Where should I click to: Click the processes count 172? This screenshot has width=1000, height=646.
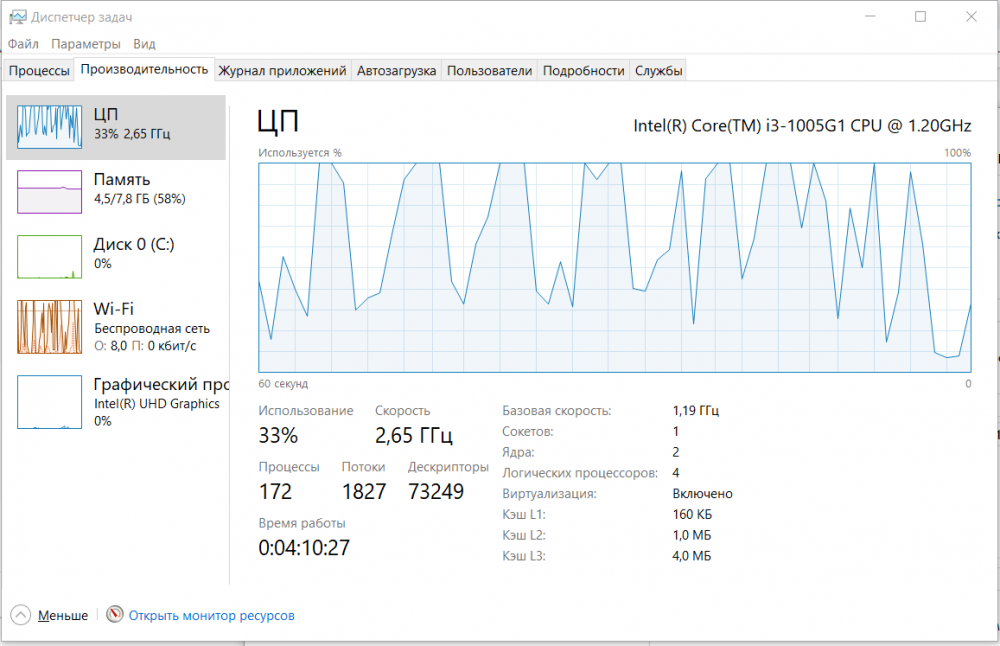276,492
